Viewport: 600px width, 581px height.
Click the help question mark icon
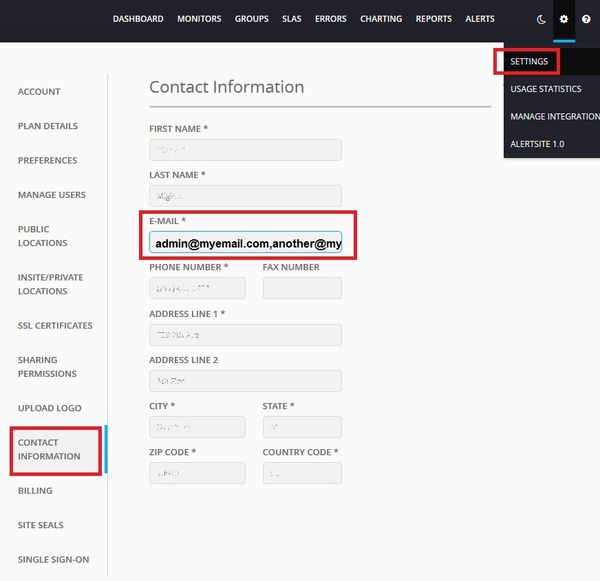tap(586, 19)
